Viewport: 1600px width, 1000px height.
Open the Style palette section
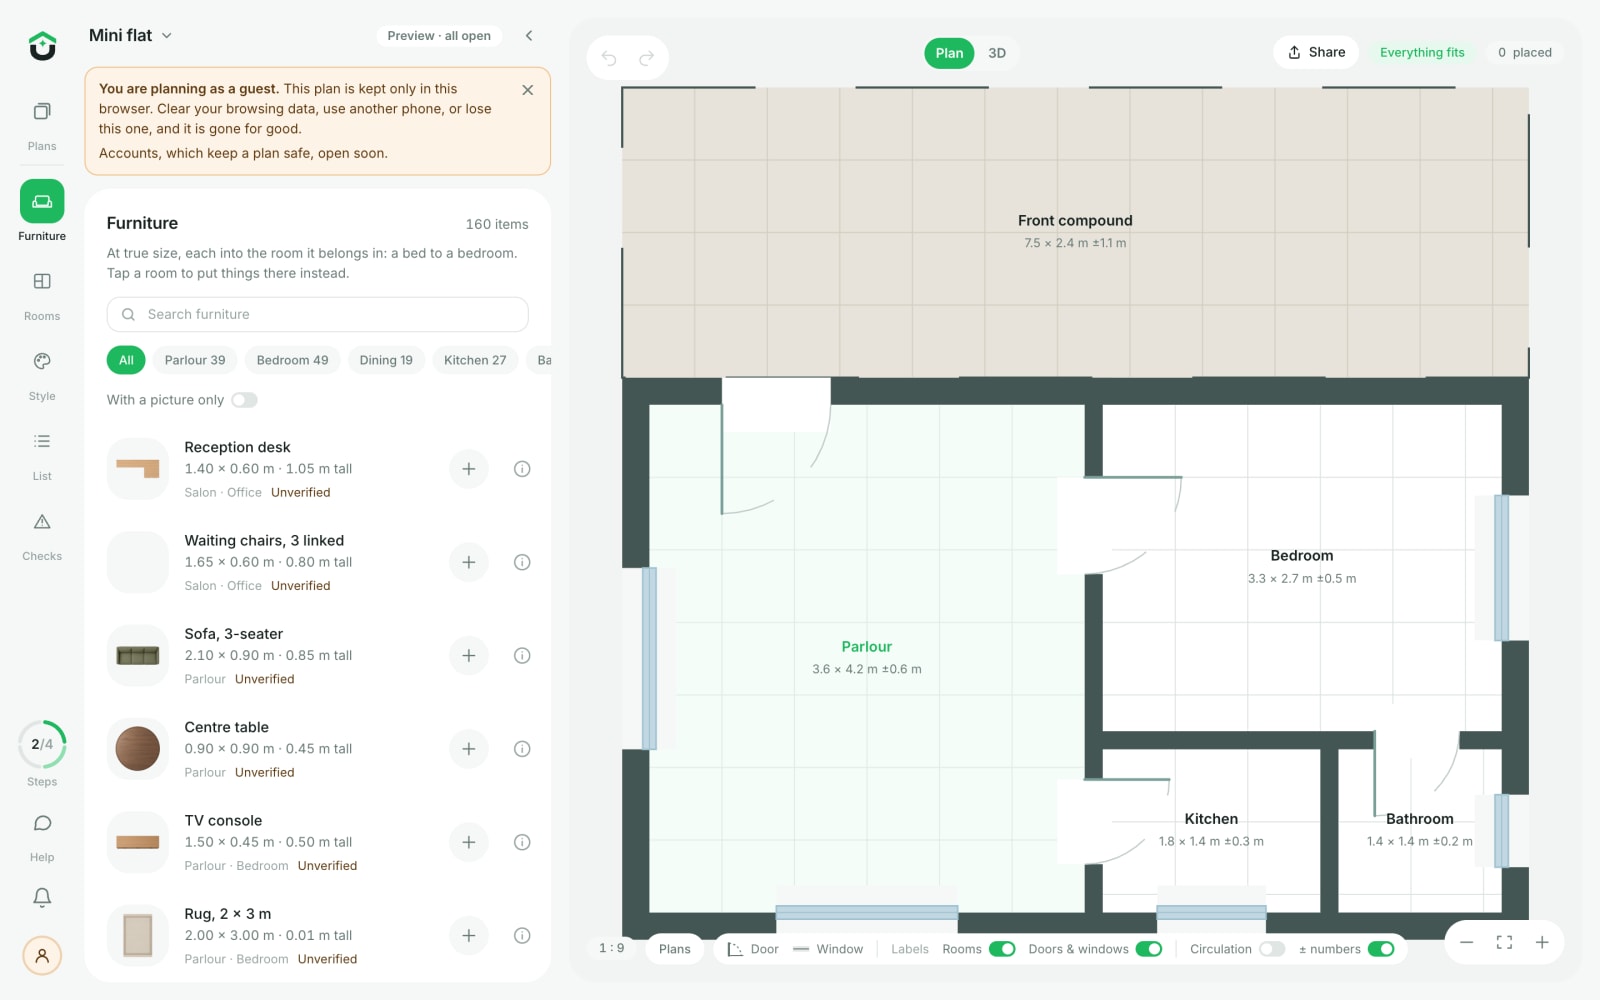42,376
